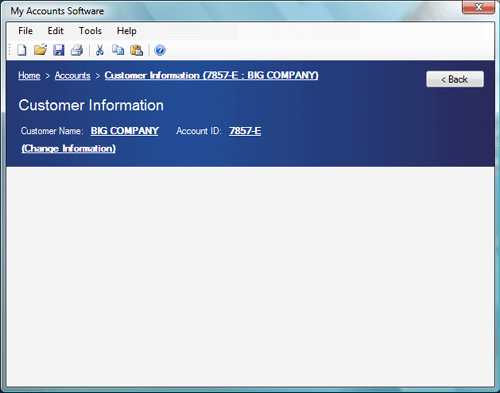Open the Help menu
Image resolution: width=500 pixels, height=393 pixels.
126,31
